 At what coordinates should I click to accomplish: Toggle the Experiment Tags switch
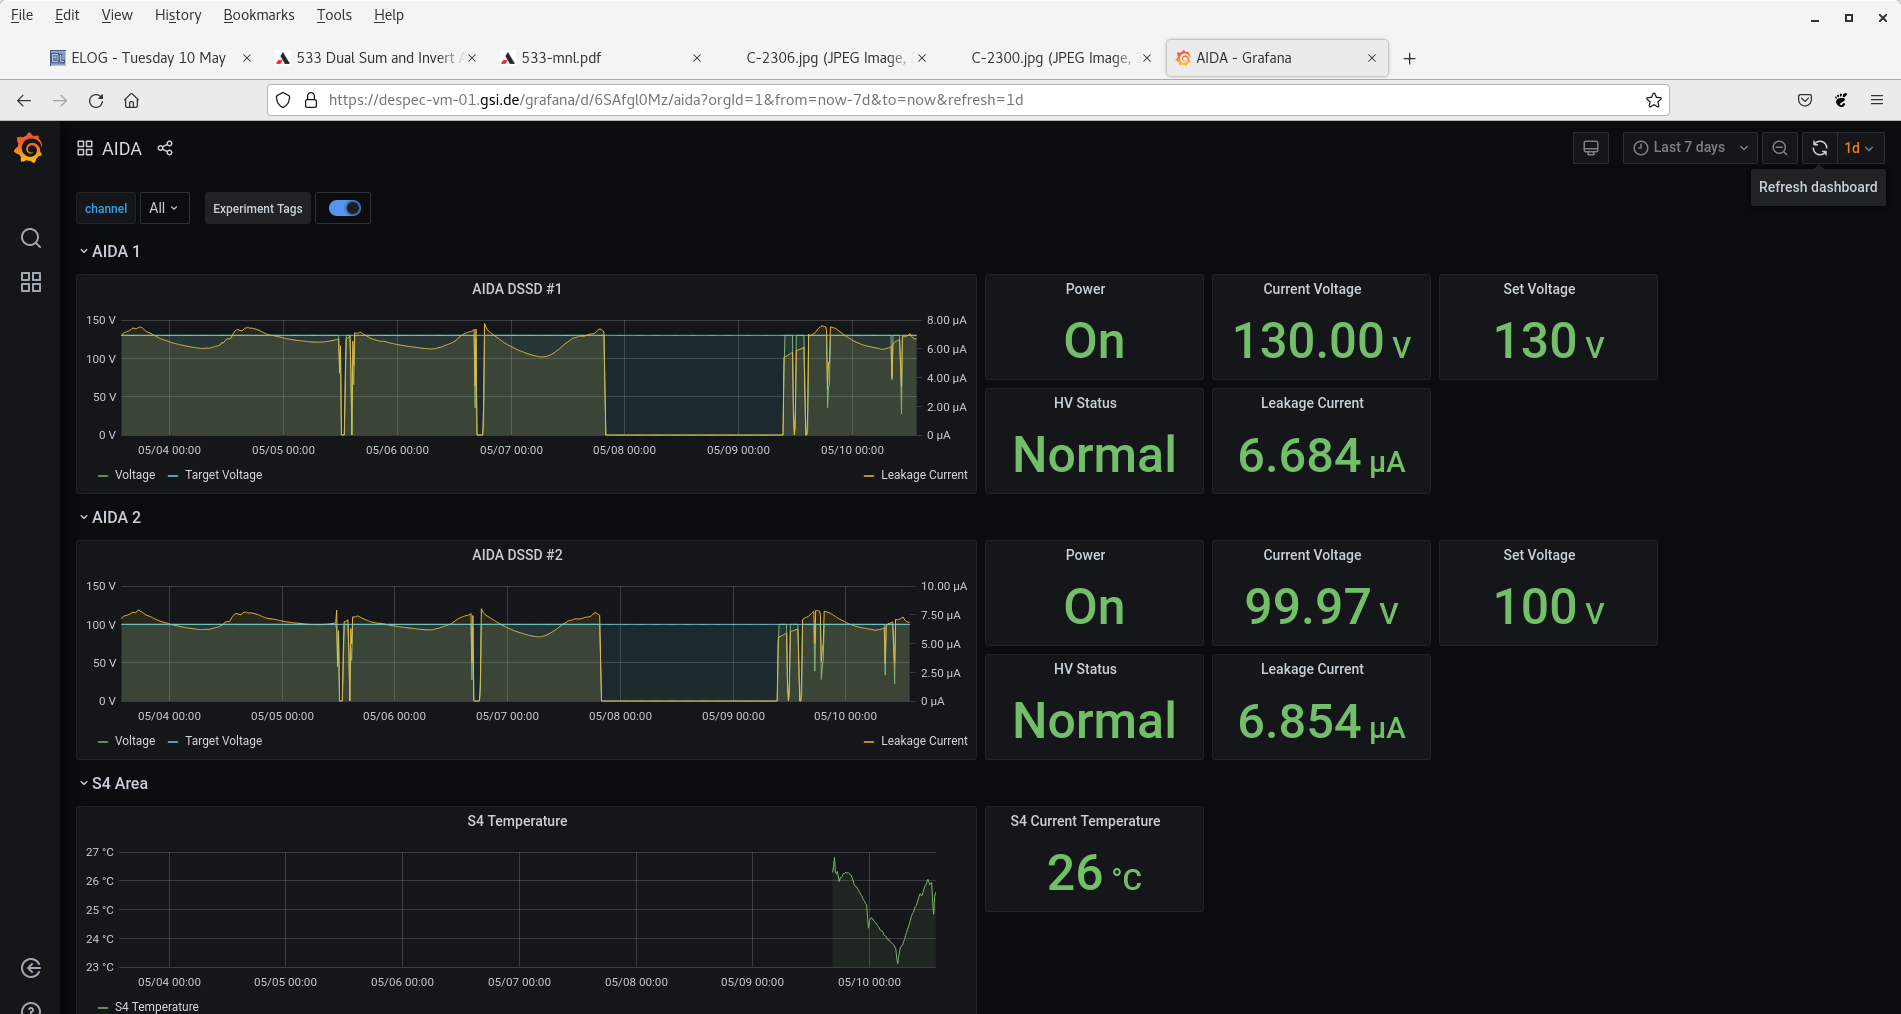click(344, 208)
